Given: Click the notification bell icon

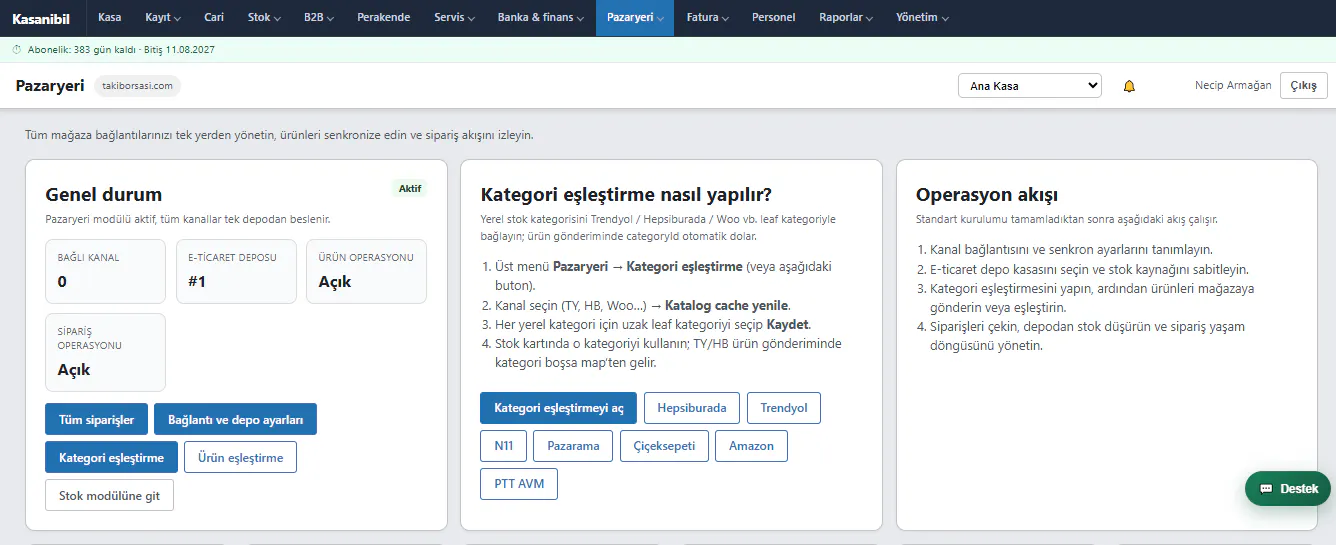Looking at the screenshot, I should 1129,86.
